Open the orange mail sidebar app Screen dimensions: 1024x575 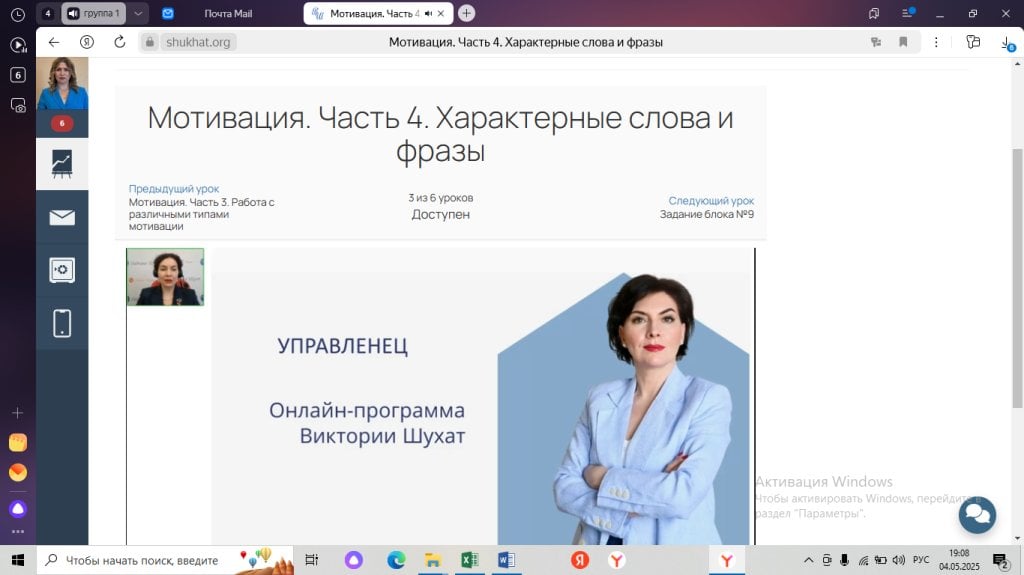pyautogui.click(x=18, y=472)
